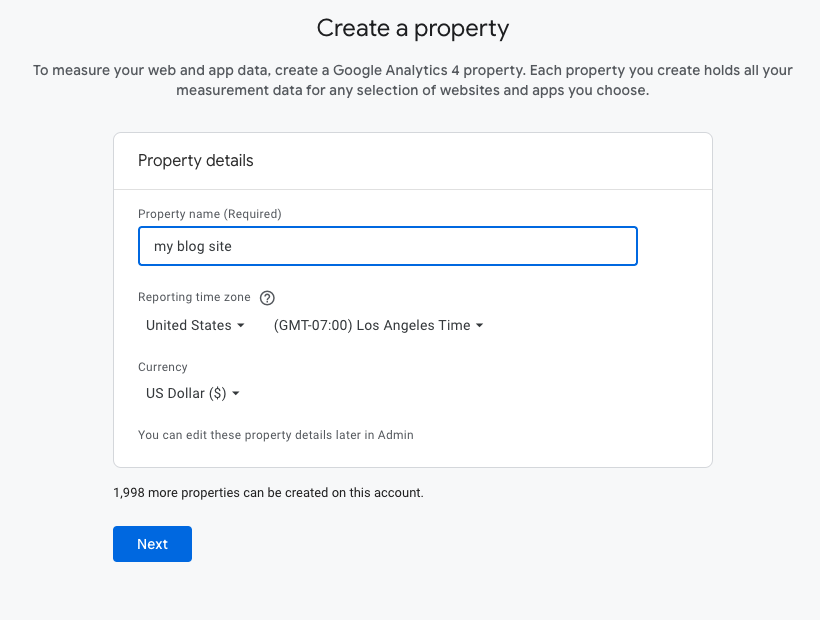Click the 'Reporting time zone' label
820x620 pixels.
[x=194, y=297]
